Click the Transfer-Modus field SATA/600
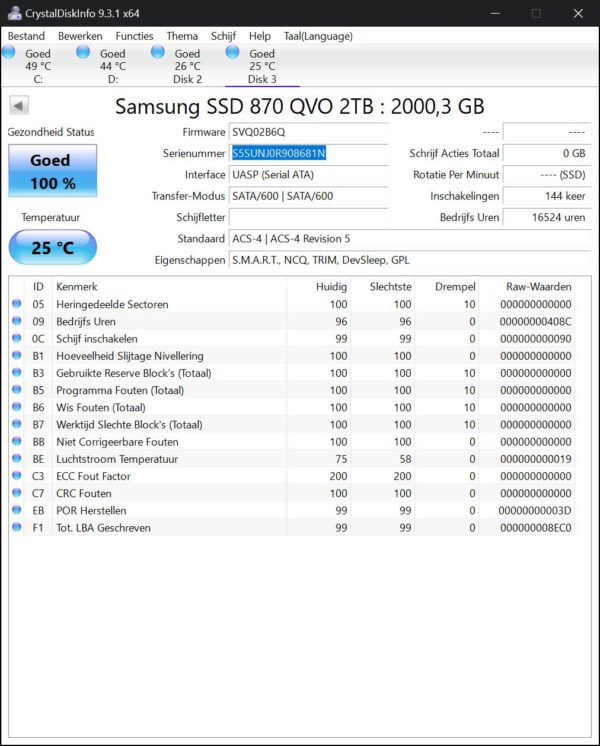 tap(308, 196)
